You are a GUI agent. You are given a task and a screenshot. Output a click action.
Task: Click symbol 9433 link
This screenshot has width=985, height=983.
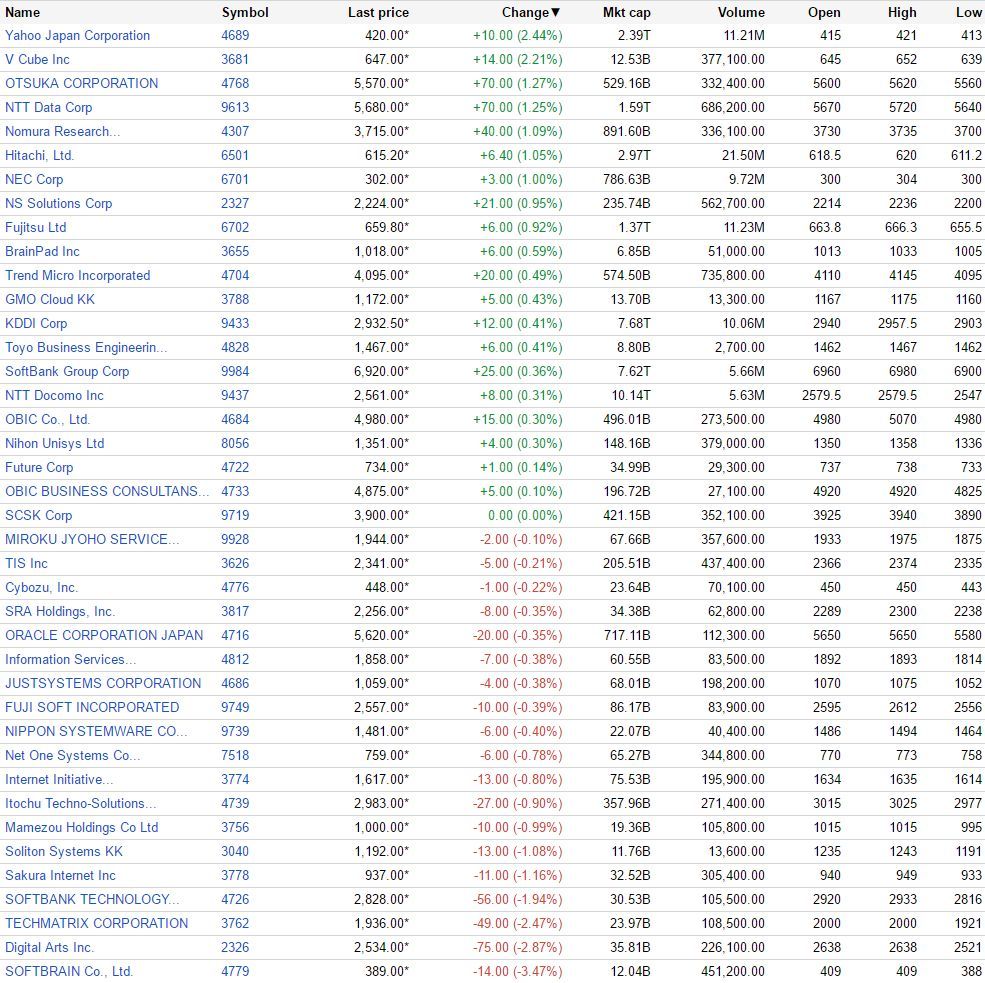235,323
